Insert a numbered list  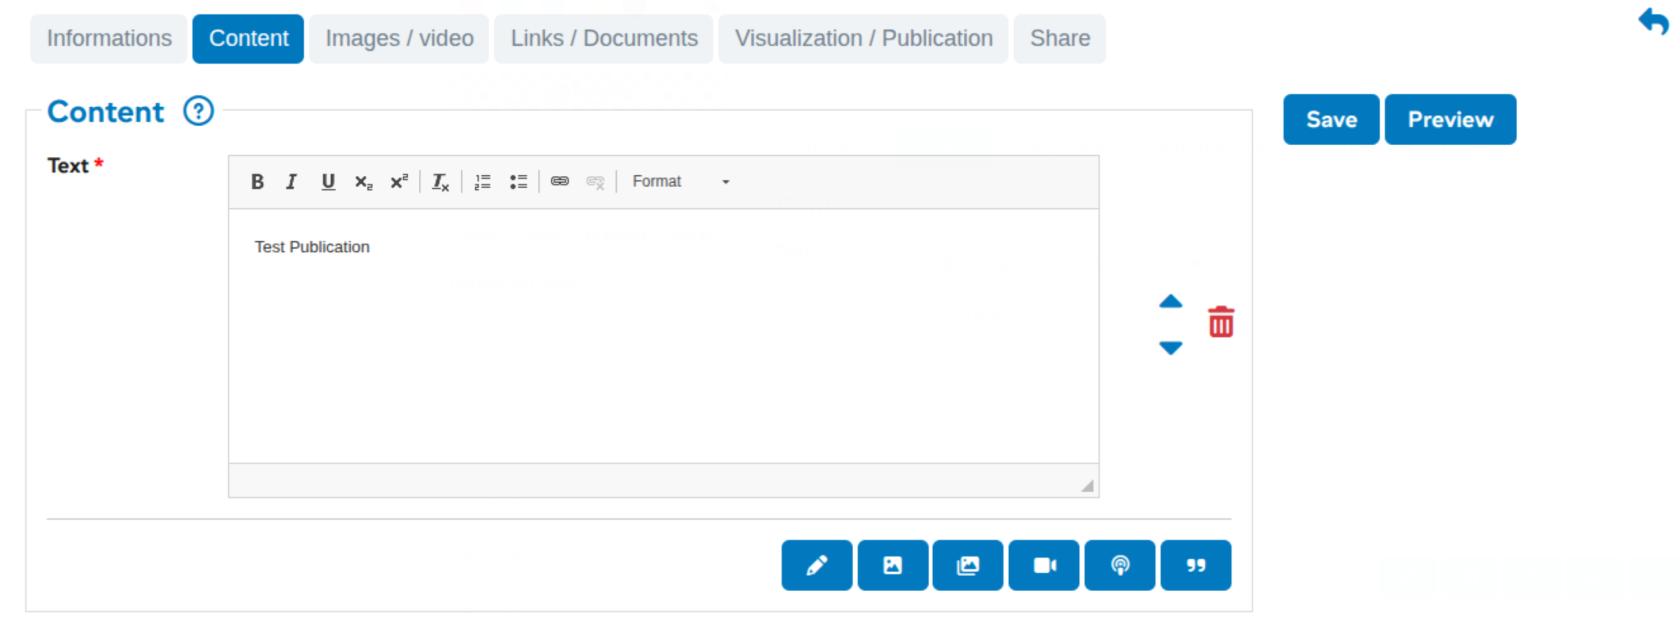(x=482, y=182)
